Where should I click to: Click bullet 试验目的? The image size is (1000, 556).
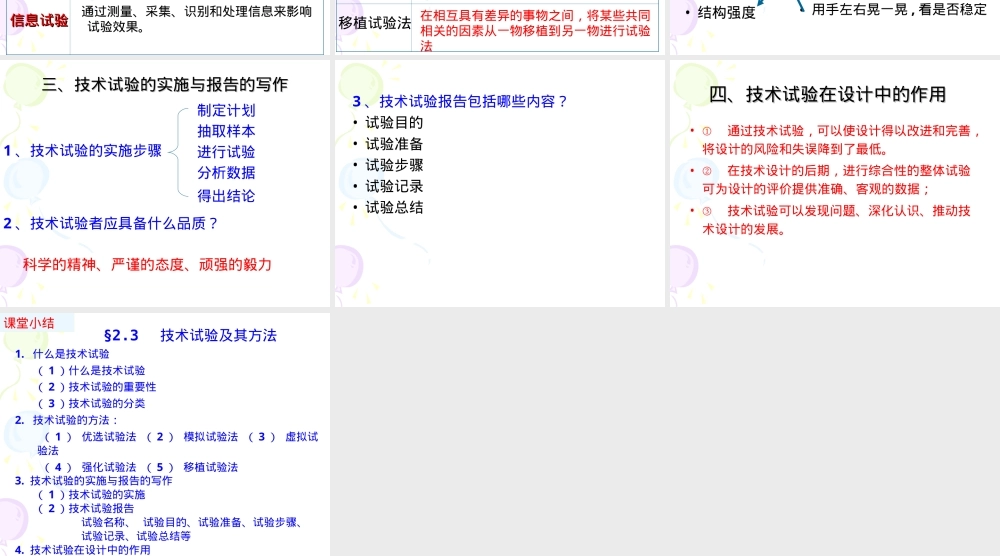pyautogui.click(x=393, y=122)
